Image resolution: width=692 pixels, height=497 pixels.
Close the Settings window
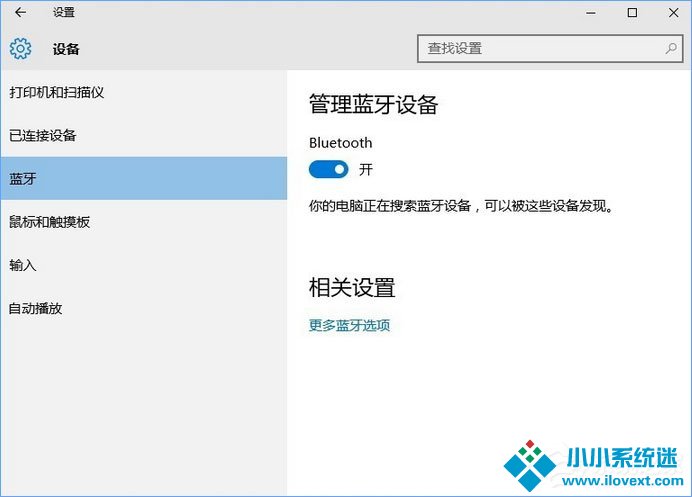tap(673, 13)
